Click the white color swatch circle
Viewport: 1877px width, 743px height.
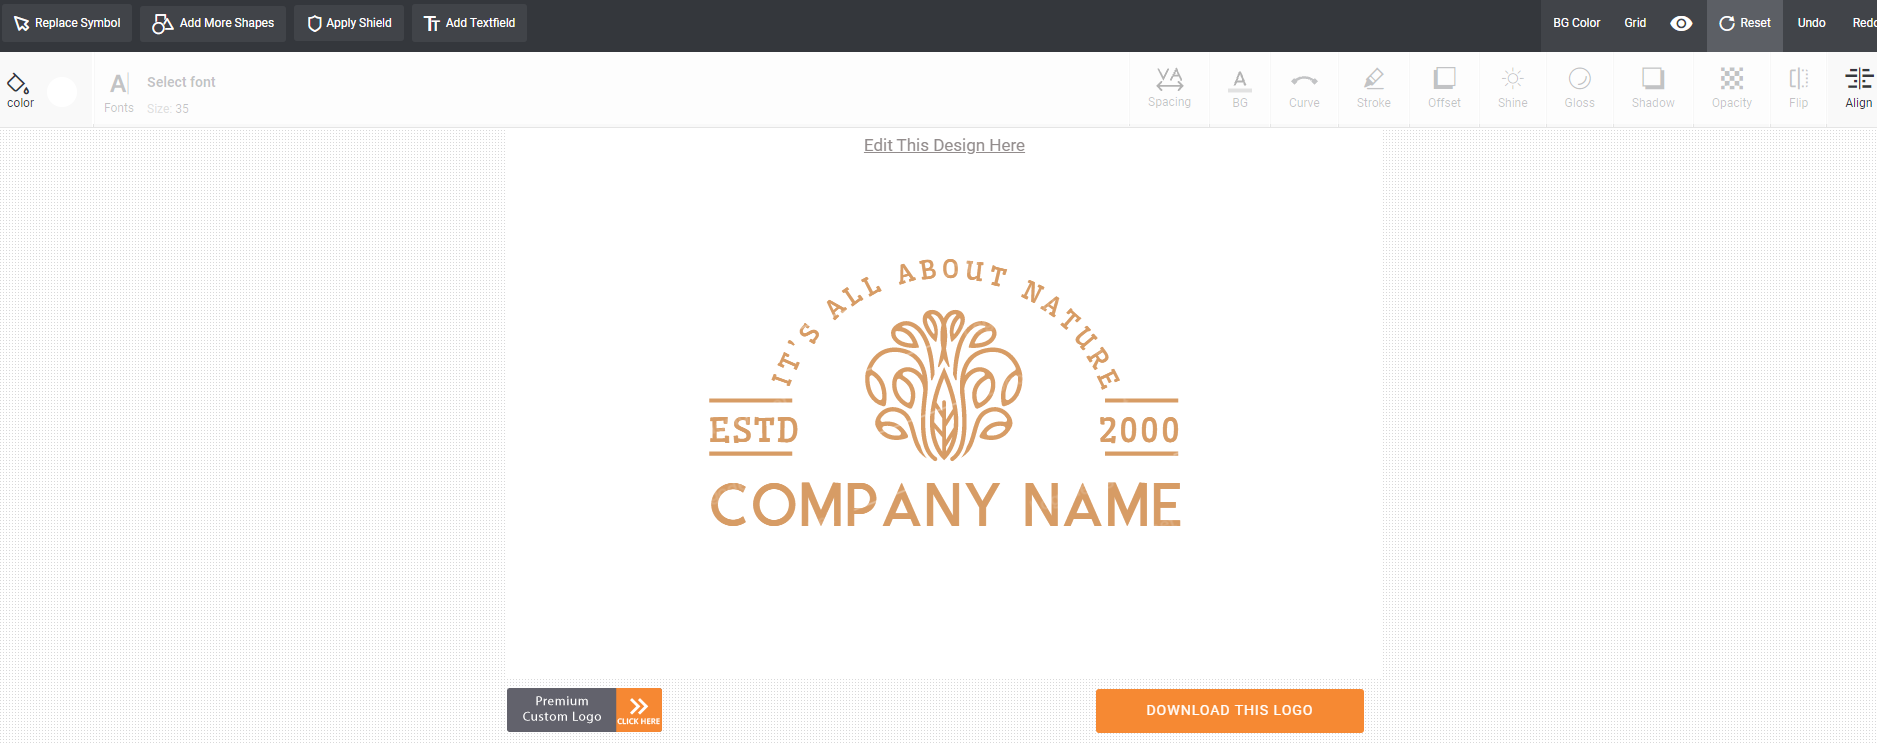click(x=62, y=92)
